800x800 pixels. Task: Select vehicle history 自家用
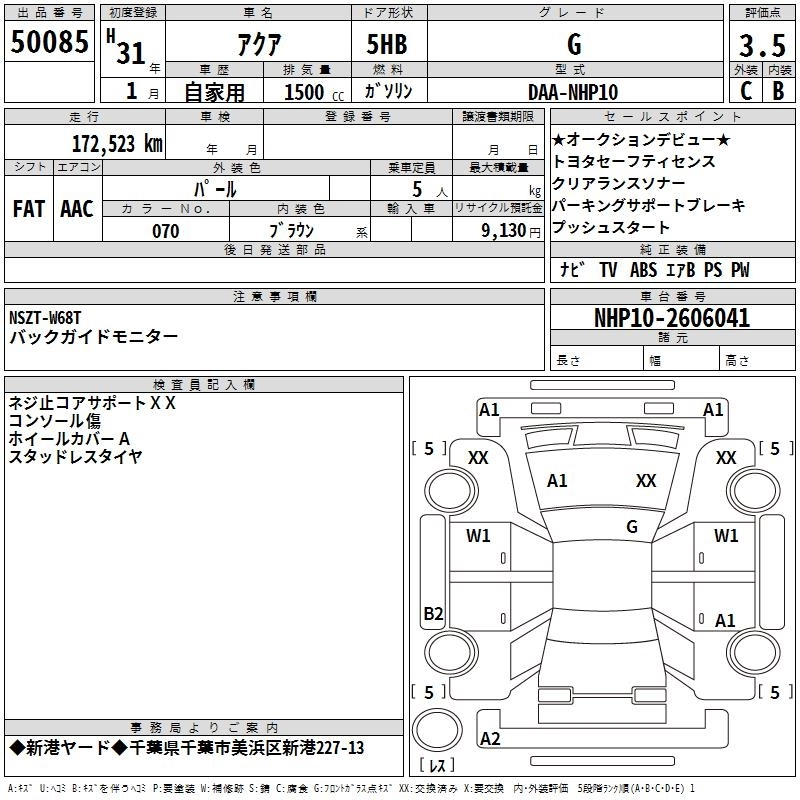click(x=214, y=92)
